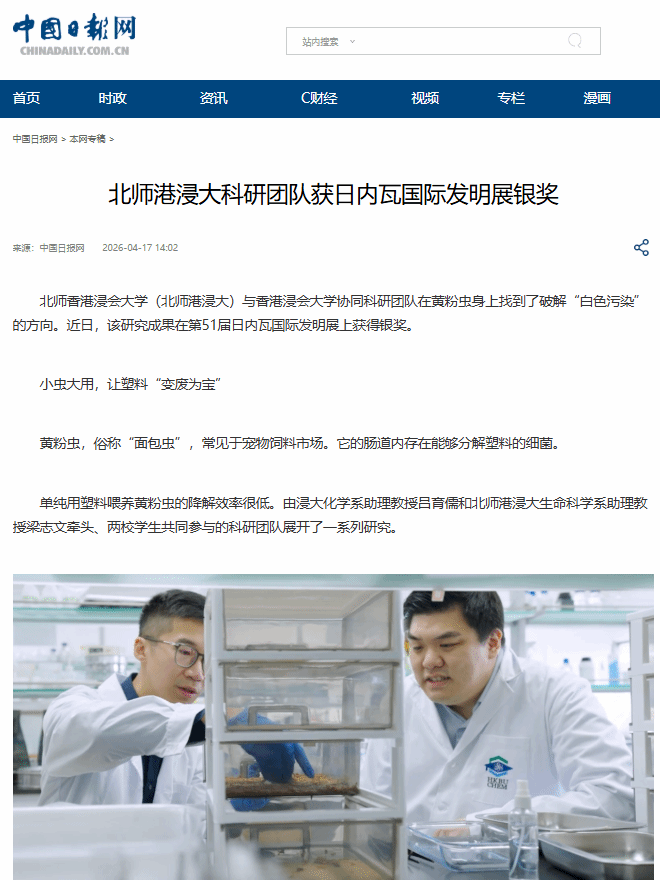
Task: Click inside the site search input field
Action: (x=460, y=41)
